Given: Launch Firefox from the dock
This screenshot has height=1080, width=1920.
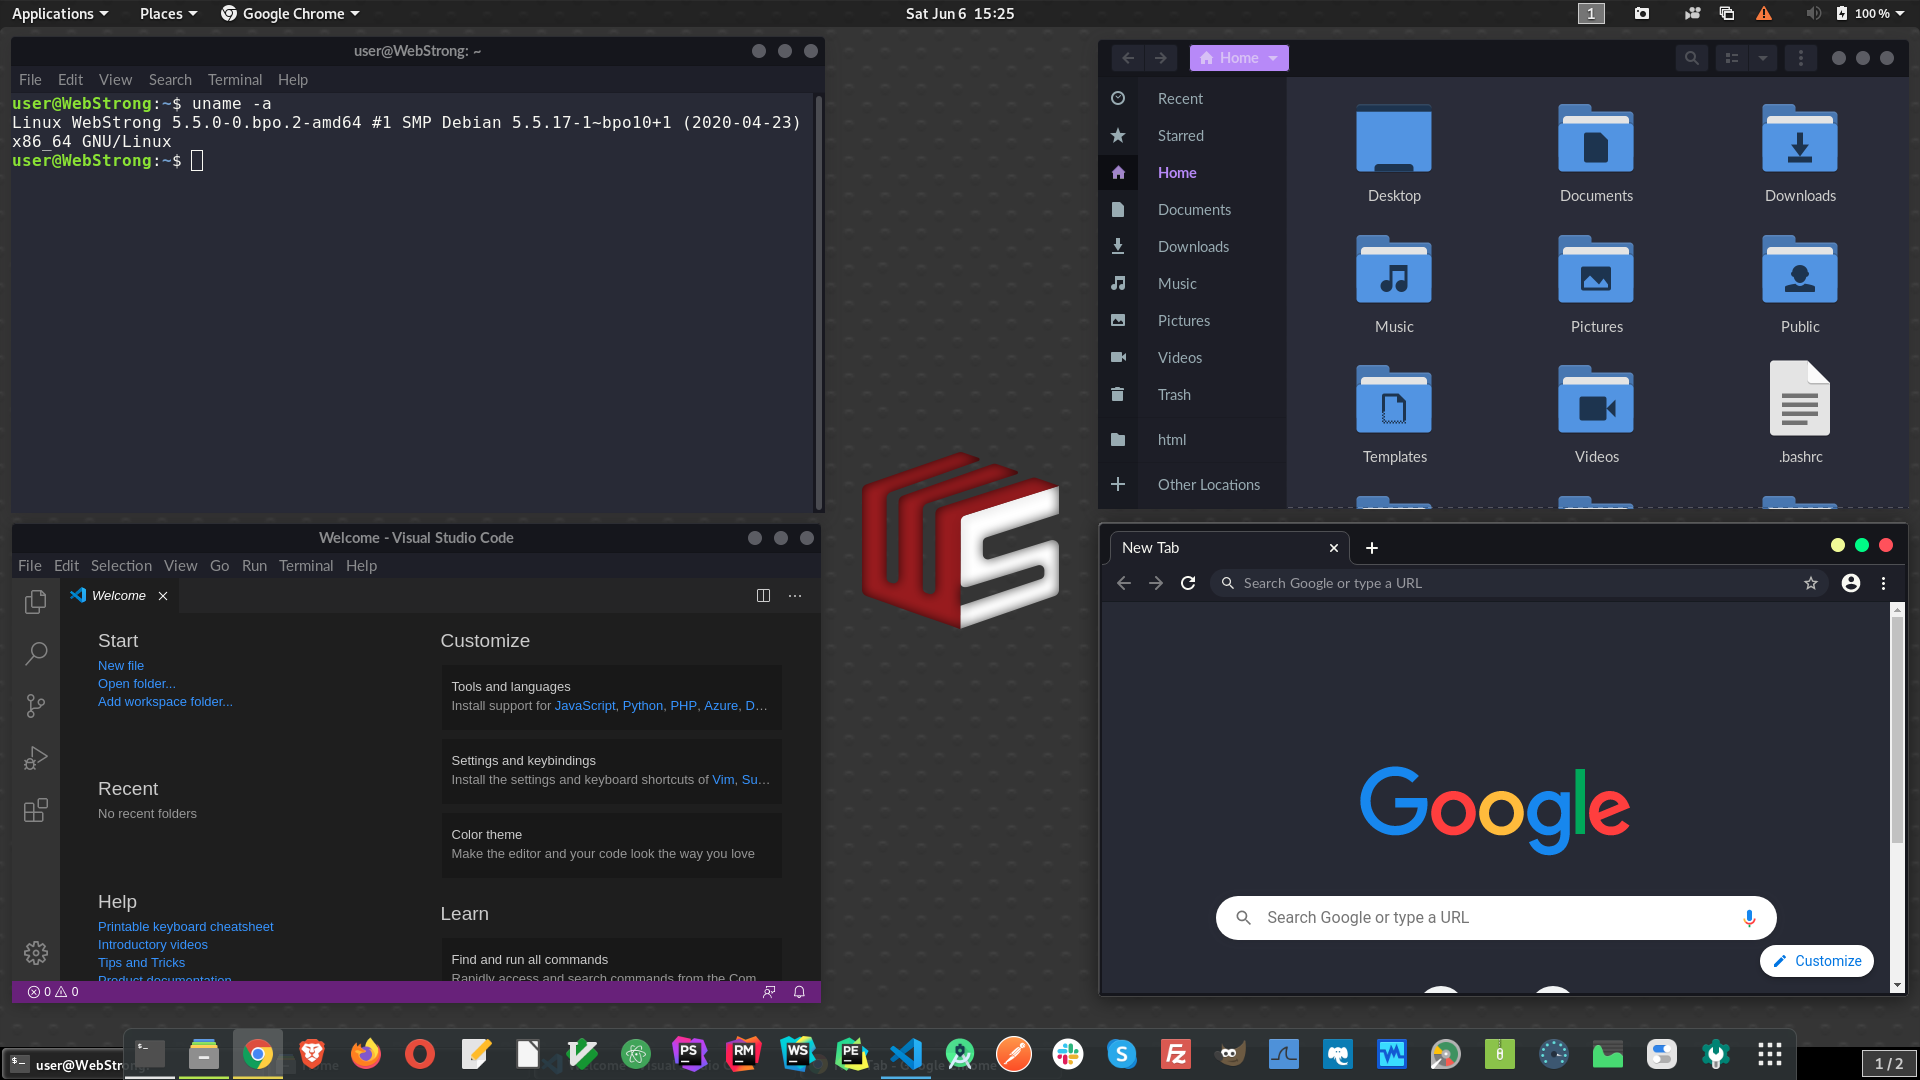Looking at the screenshot, I should pos(366,1053).
